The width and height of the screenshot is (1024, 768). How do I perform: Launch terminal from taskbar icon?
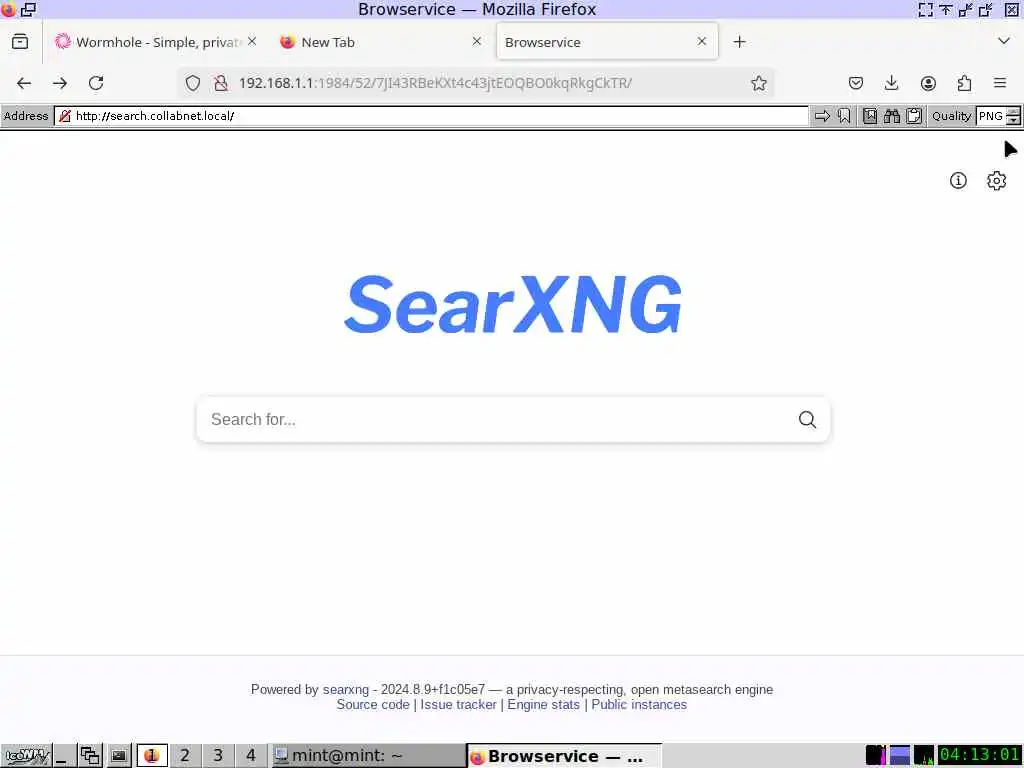tap(118, 756)
